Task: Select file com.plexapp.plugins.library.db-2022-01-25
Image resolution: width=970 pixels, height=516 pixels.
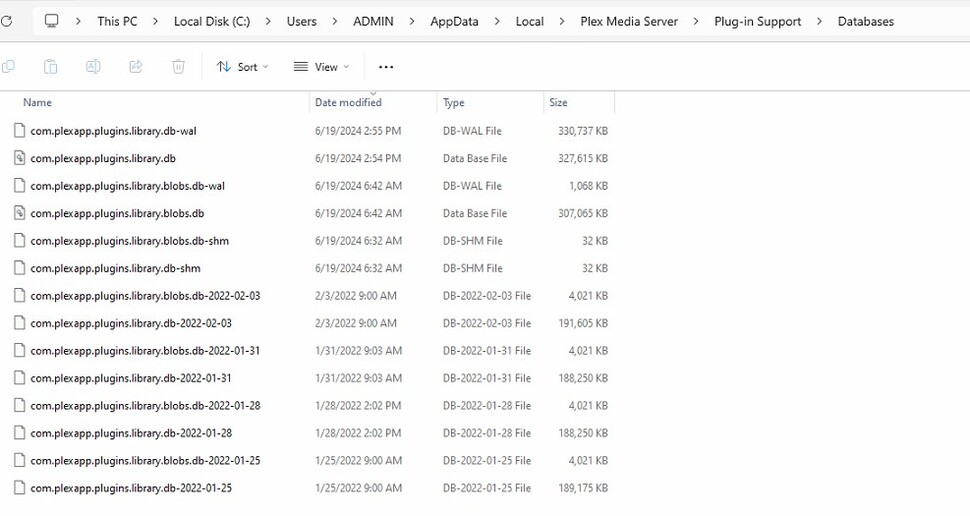Action: [131, 488]
